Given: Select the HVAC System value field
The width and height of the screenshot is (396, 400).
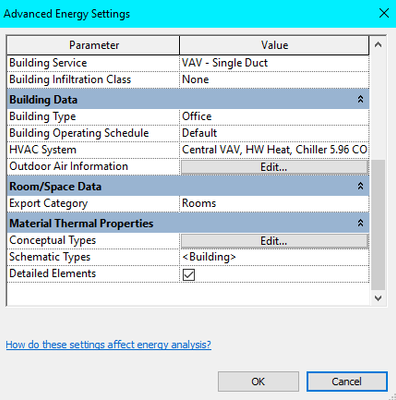Looking at the screenshot, I should pos(274,150).
